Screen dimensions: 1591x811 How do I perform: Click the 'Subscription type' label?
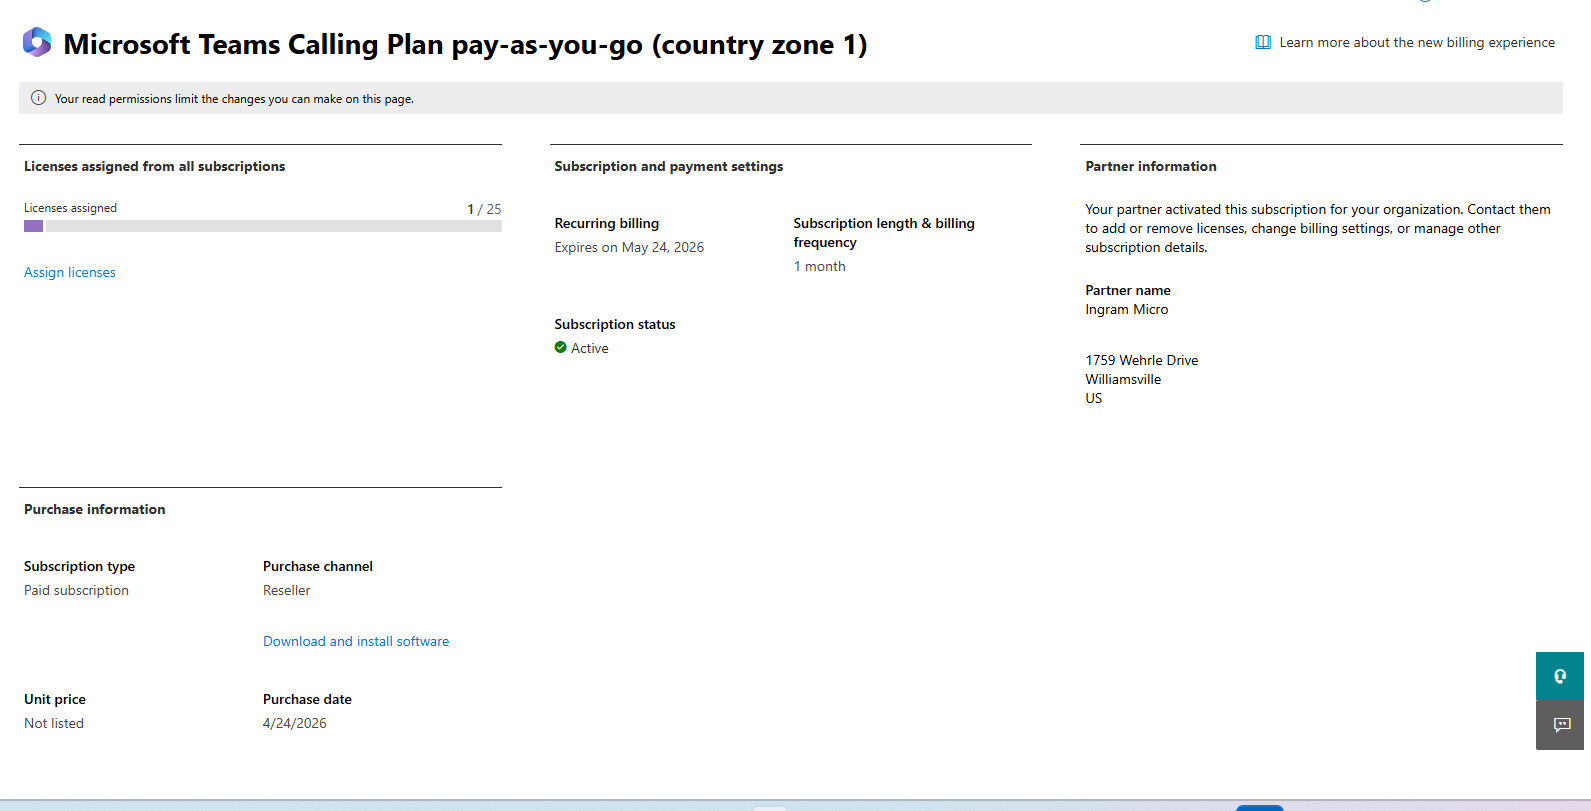tap(80, 566)
